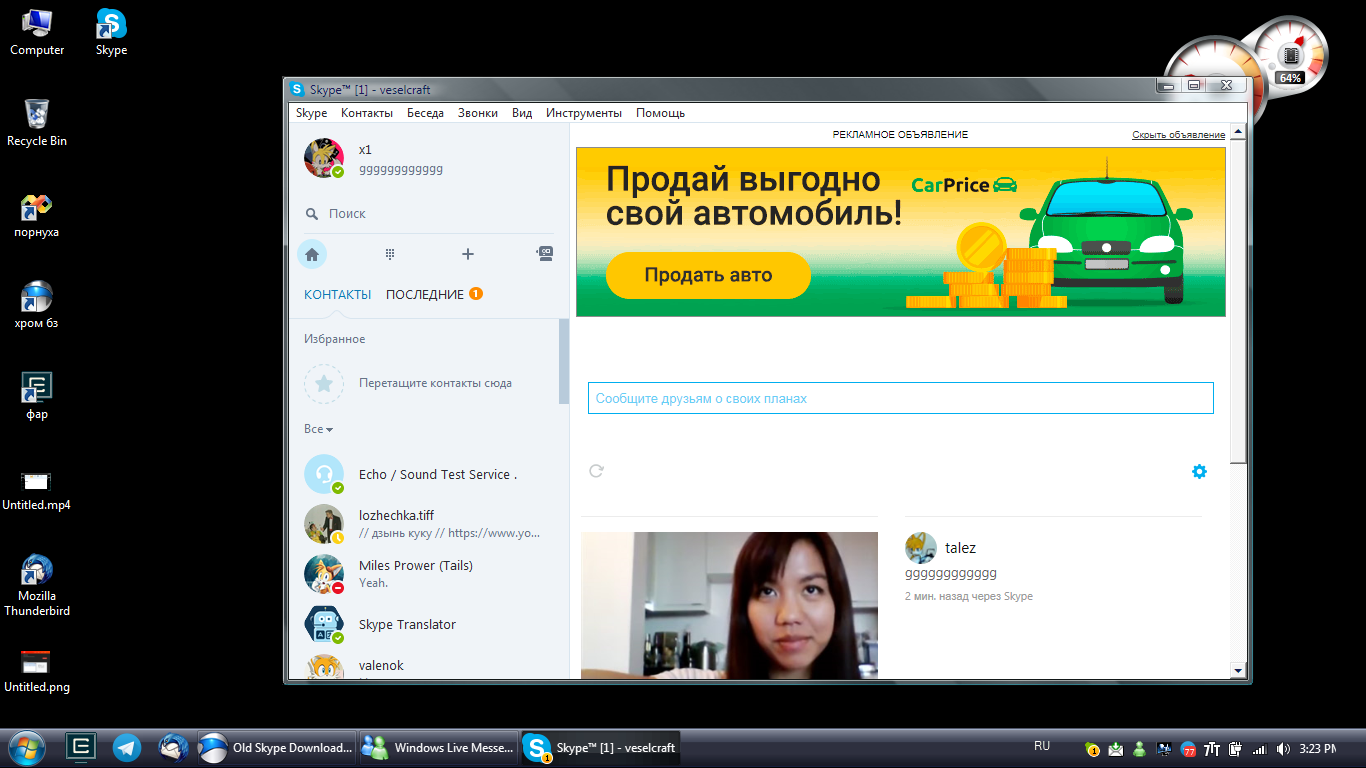Click the x1 mood text gggggggggggg
Image resolution: width=1366 pixels, height=768 pixels.
click(401, 170)
